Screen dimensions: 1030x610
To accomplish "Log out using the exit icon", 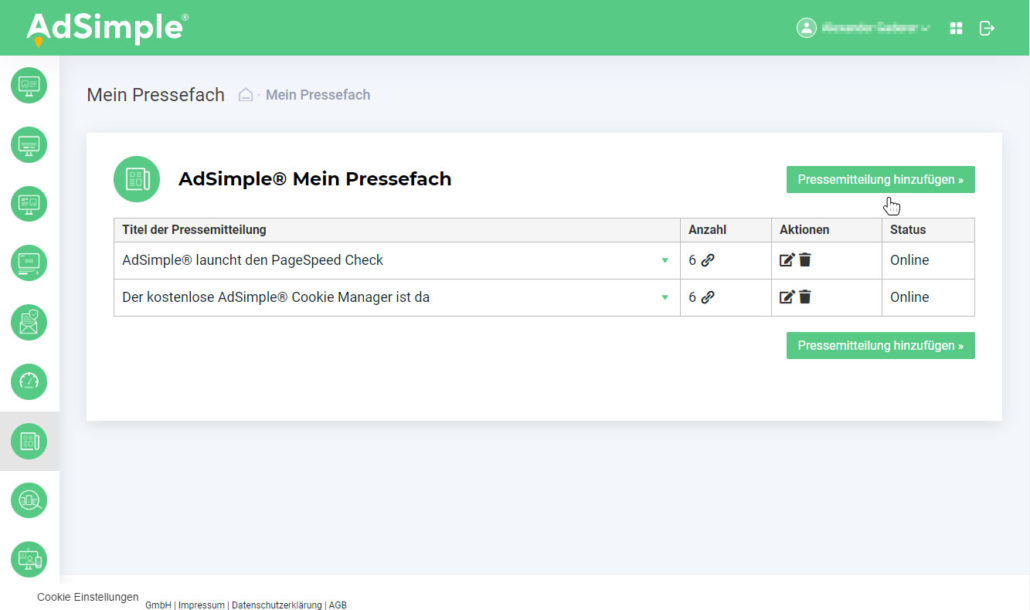I will click(x=987, y=28).
